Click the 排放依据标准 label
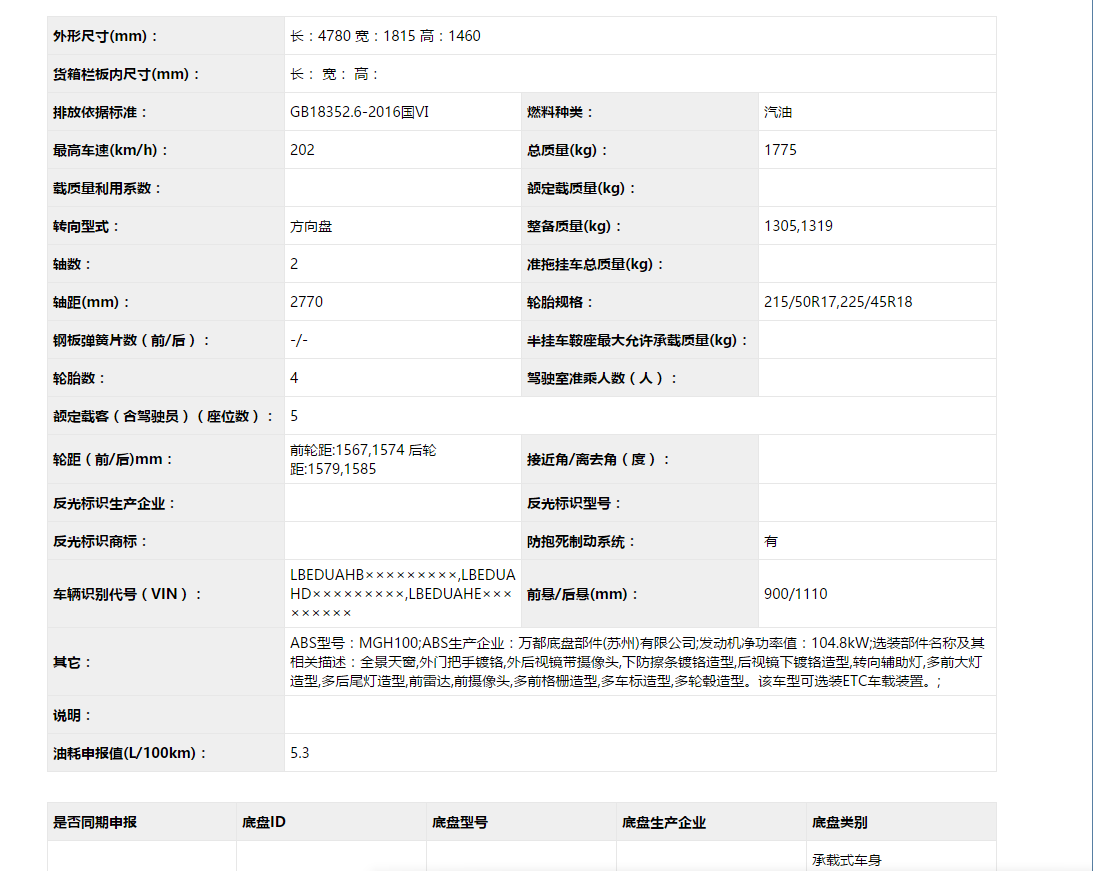1093x871 pixels. [100, 112]
